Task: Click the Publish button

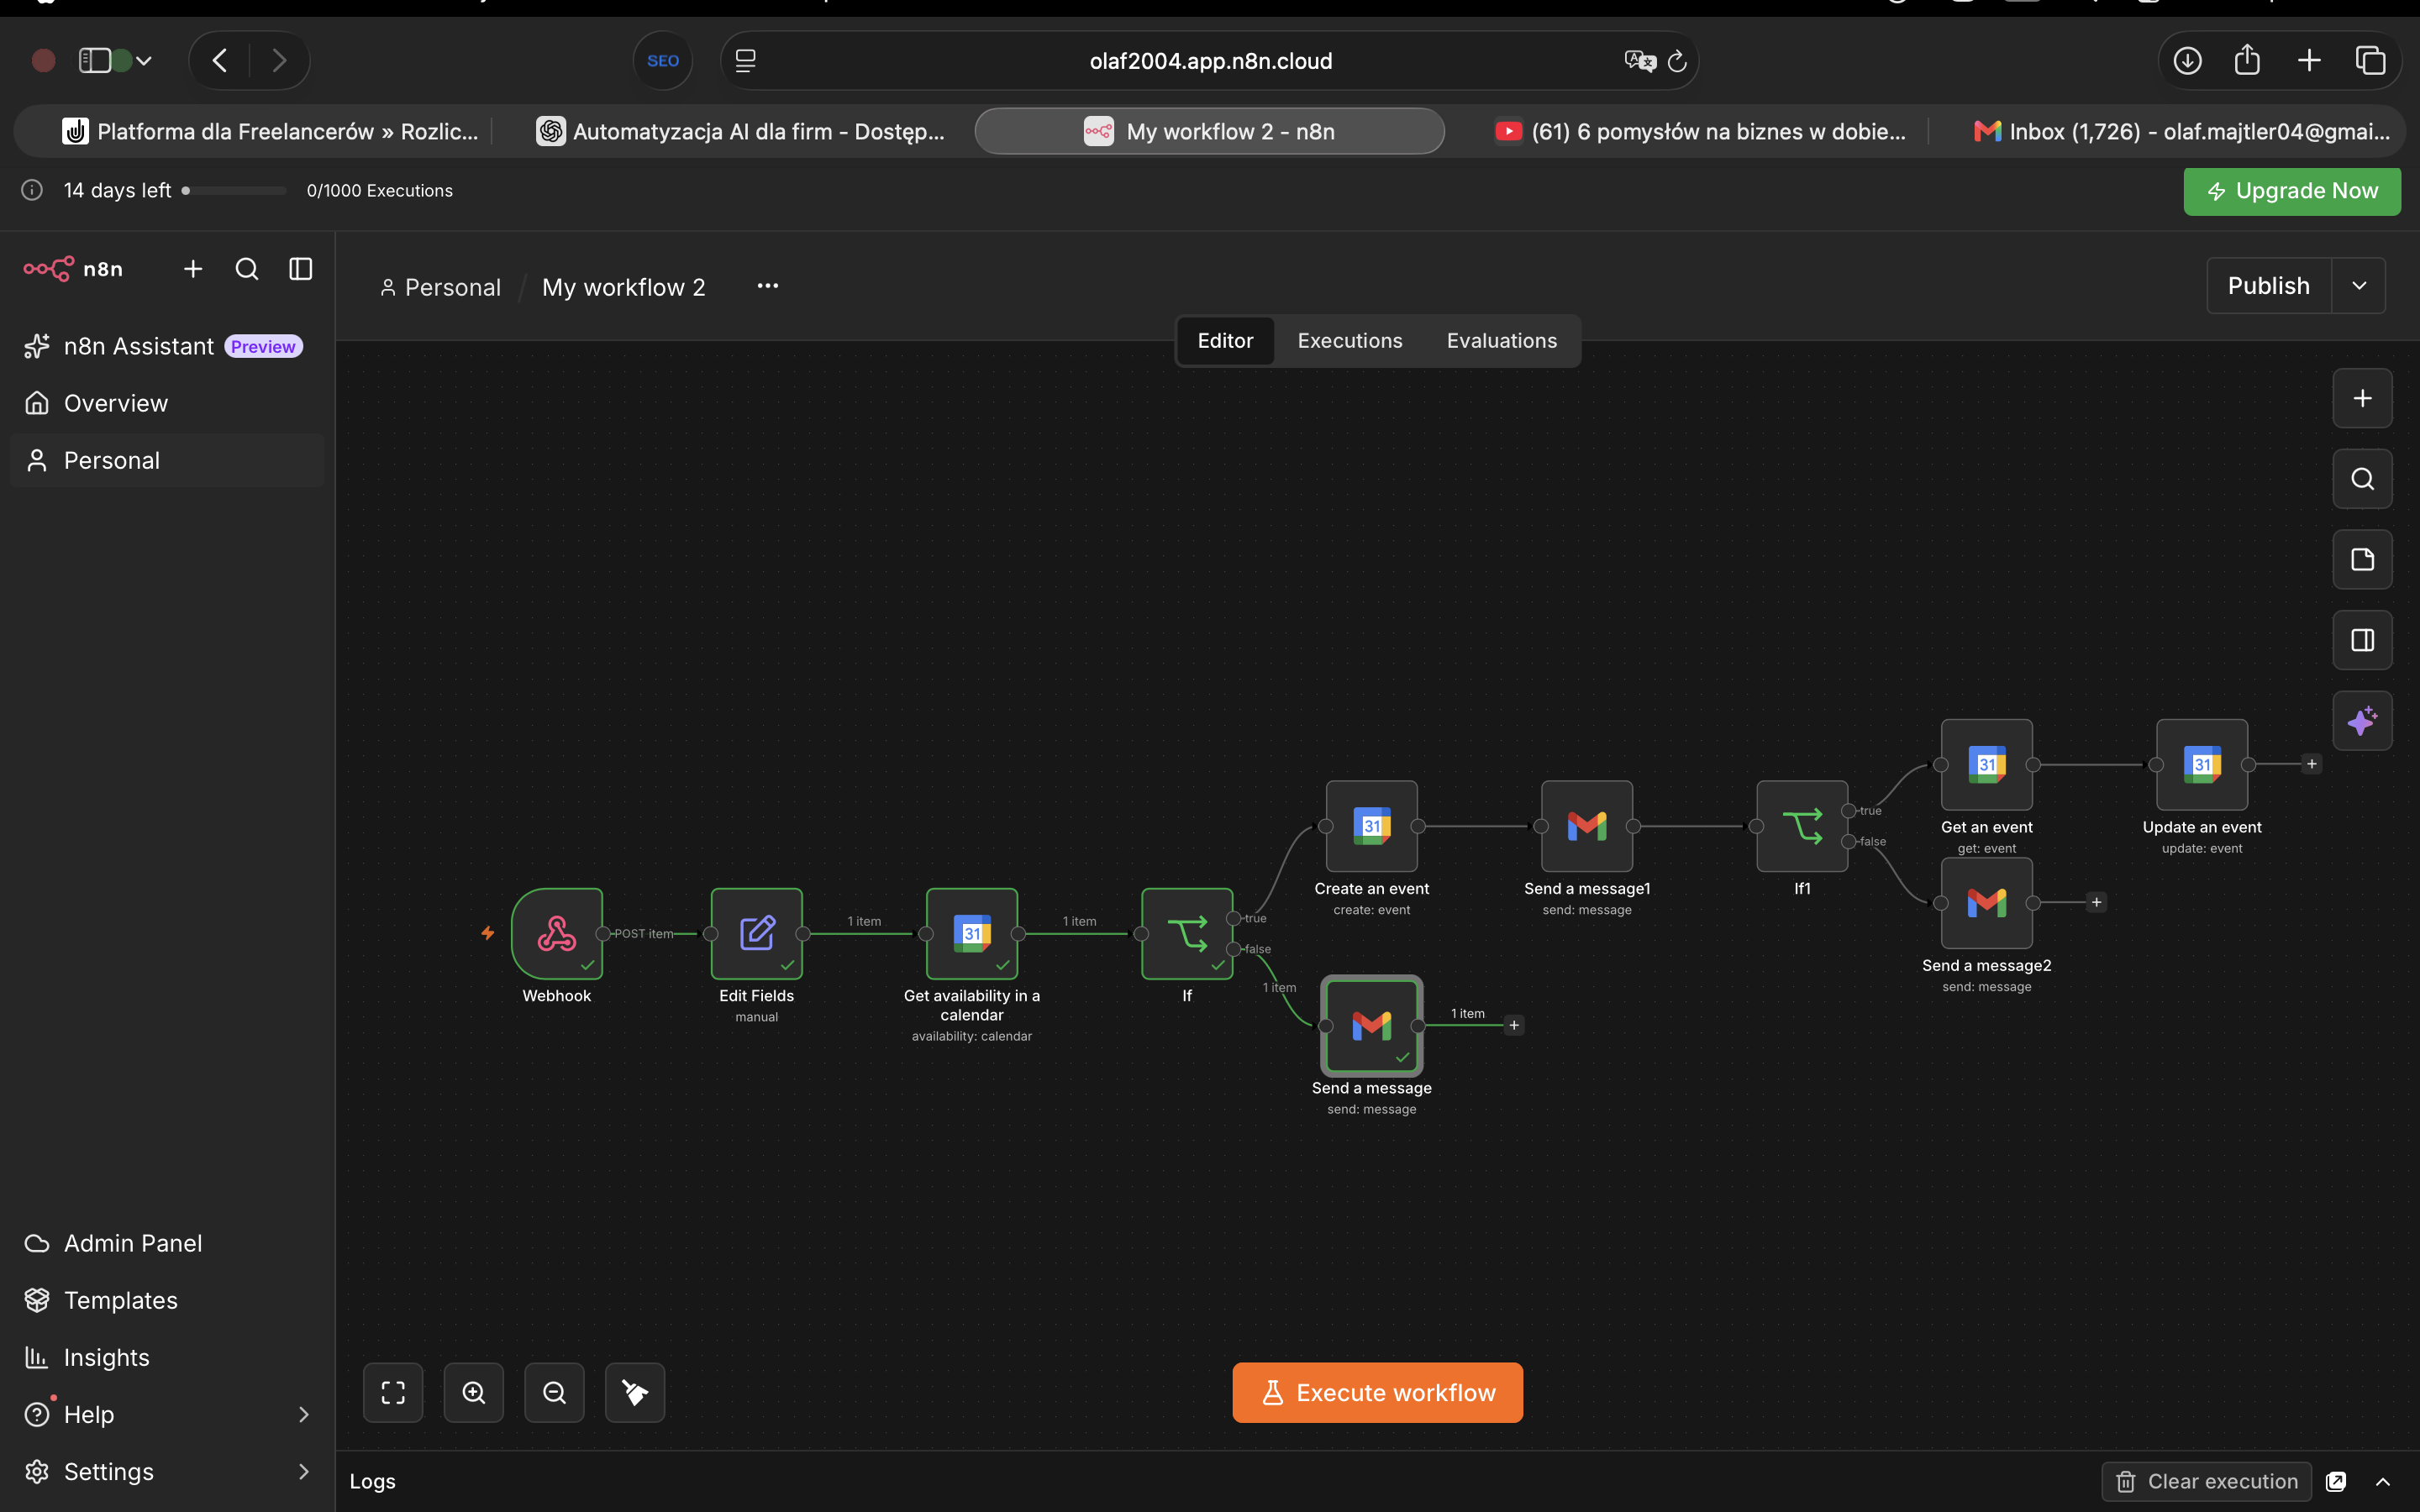Action: [2268, 286]
